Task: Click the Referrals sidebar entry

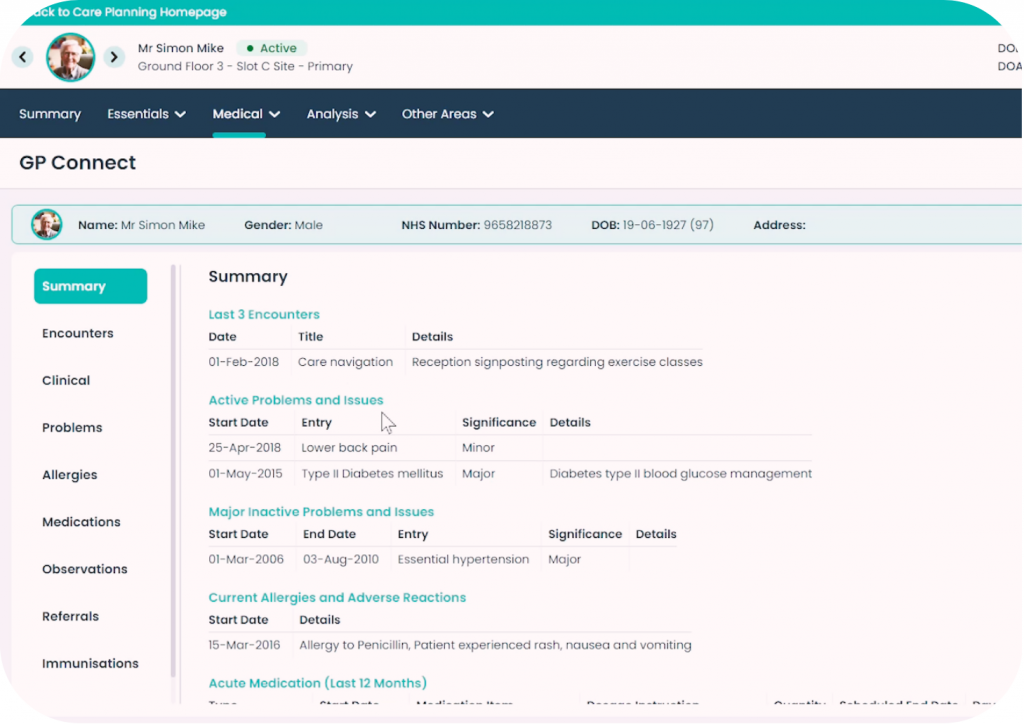Action: pos(70,616)
